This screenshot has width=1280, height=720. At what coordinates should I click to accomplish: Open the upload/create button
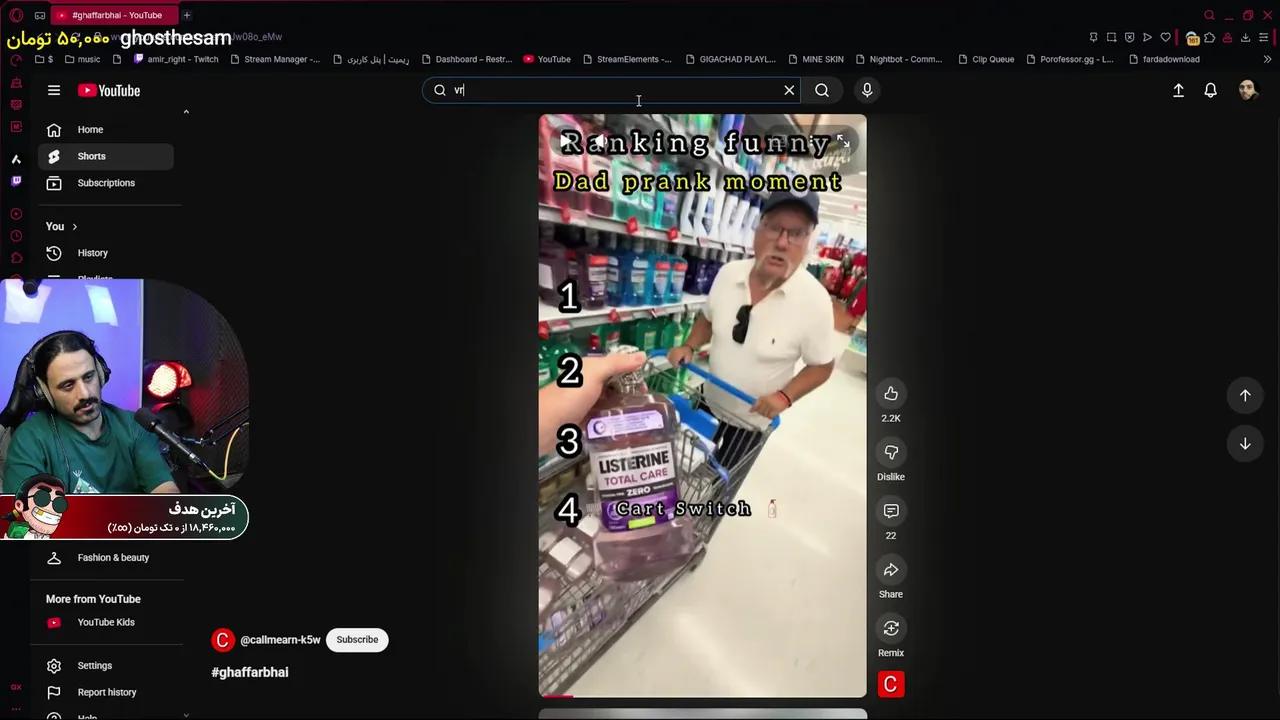1178,90
